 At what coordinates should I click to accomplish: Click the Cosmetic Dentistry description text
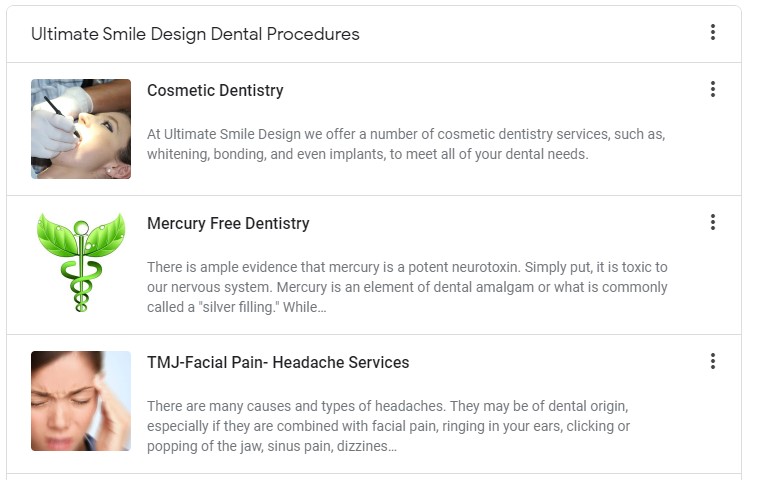(x=406, y=144)
